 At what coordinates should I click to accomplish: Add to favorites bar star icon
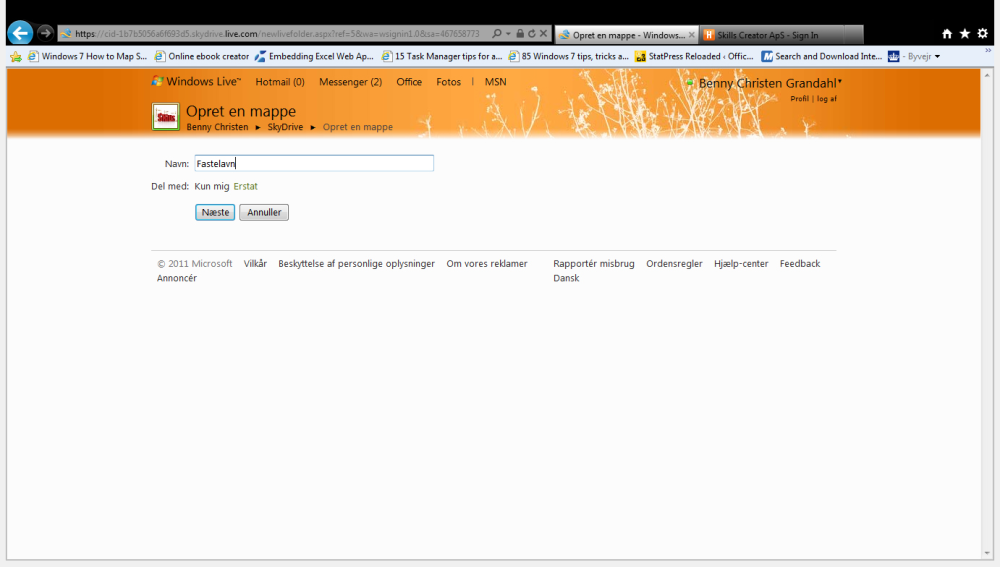click(x=16, y=57)
